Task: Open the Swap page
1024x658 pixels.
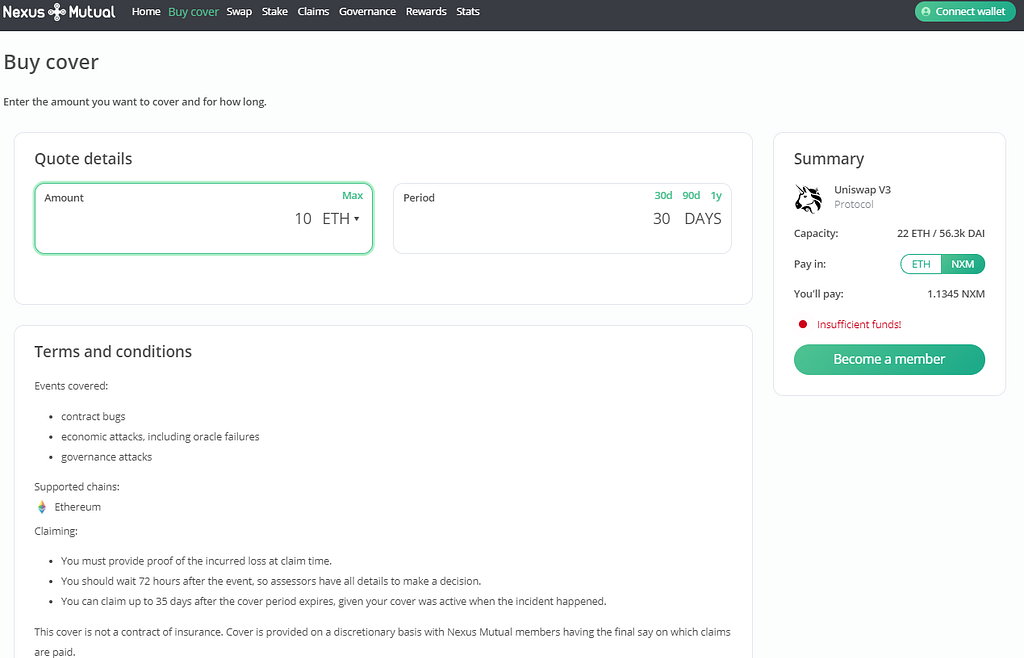Action: pos(239,12)
